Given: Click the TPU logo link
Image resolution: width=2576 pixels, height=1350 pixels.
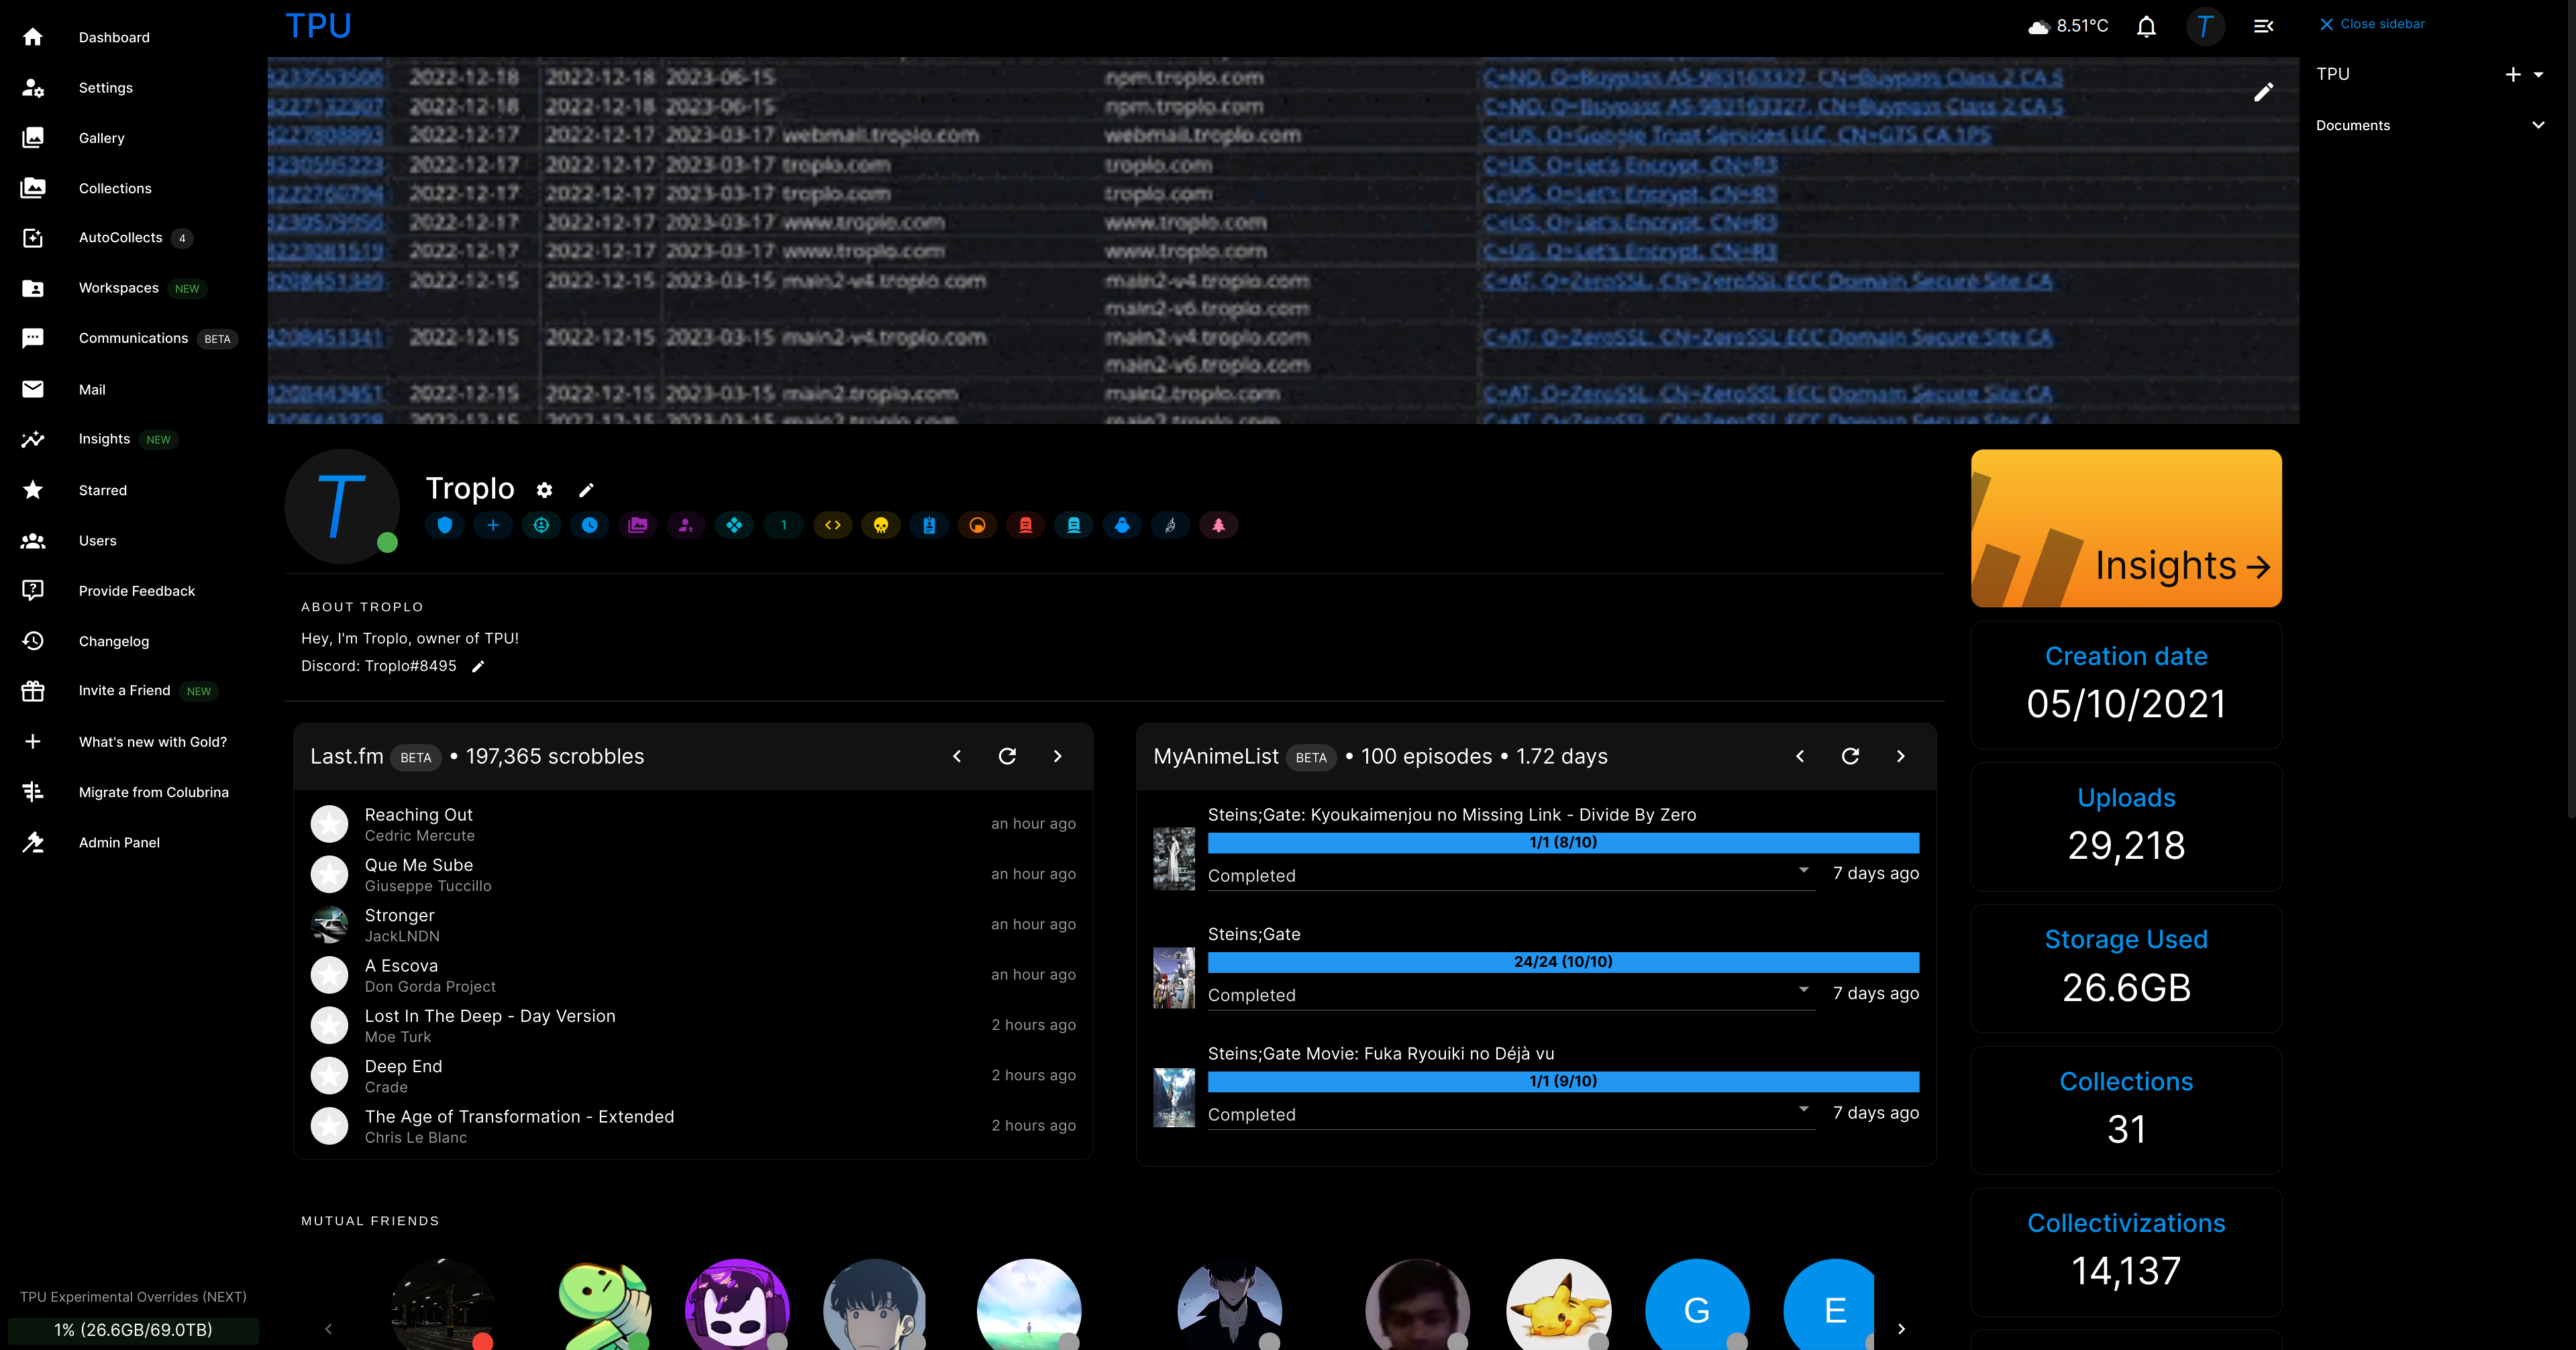Looking at the screenshot, I should click(318, 26).
